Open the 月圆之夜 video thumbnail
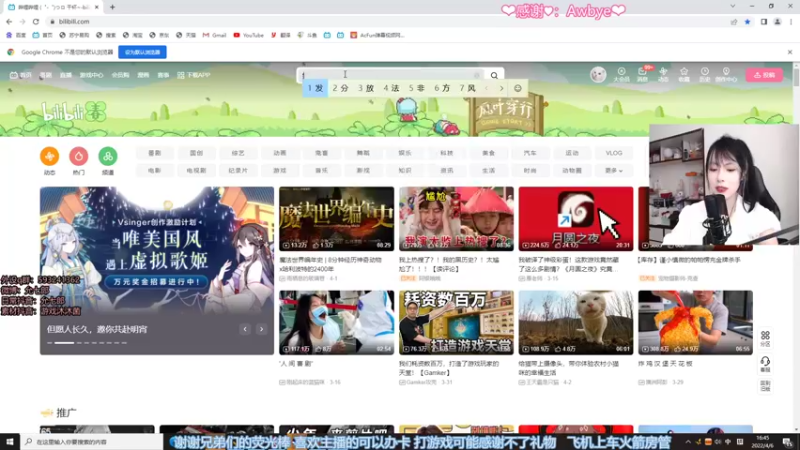 576,218
